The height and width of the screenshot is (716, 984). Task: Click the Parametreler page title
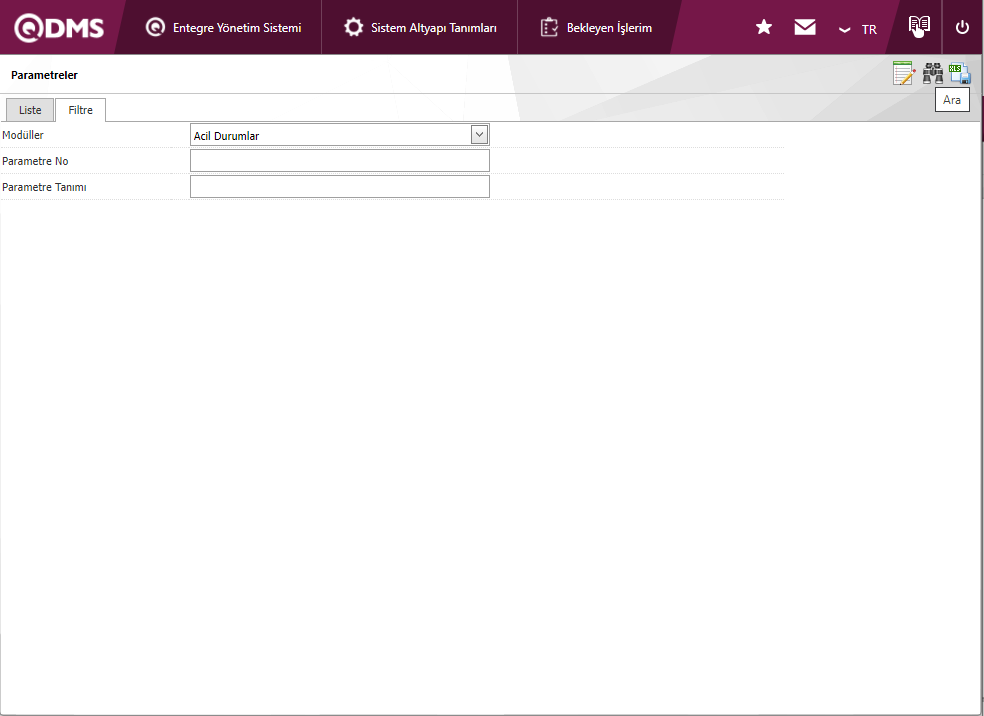pyautogui.click(x=45, y=75)
